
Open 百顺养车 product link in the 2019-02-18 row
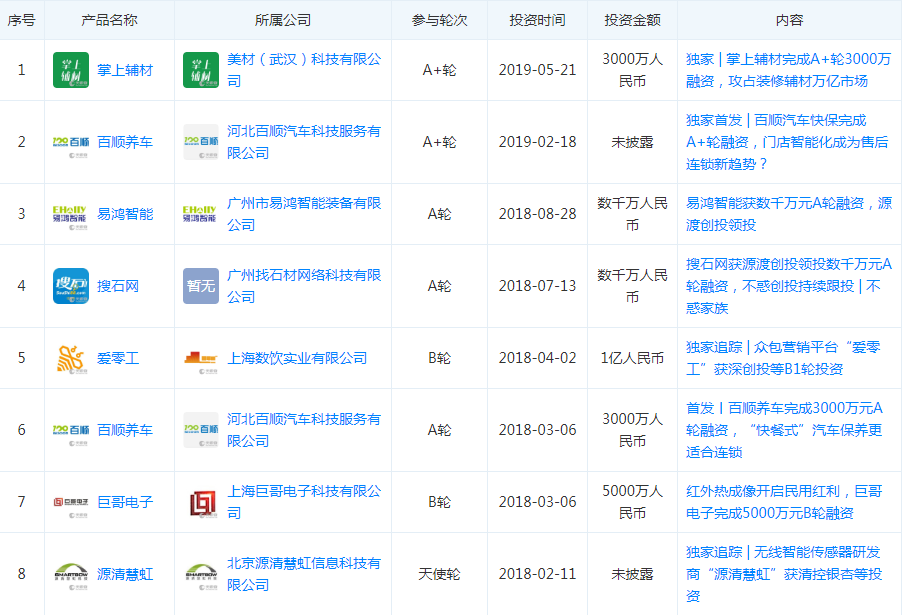(125, 142)
